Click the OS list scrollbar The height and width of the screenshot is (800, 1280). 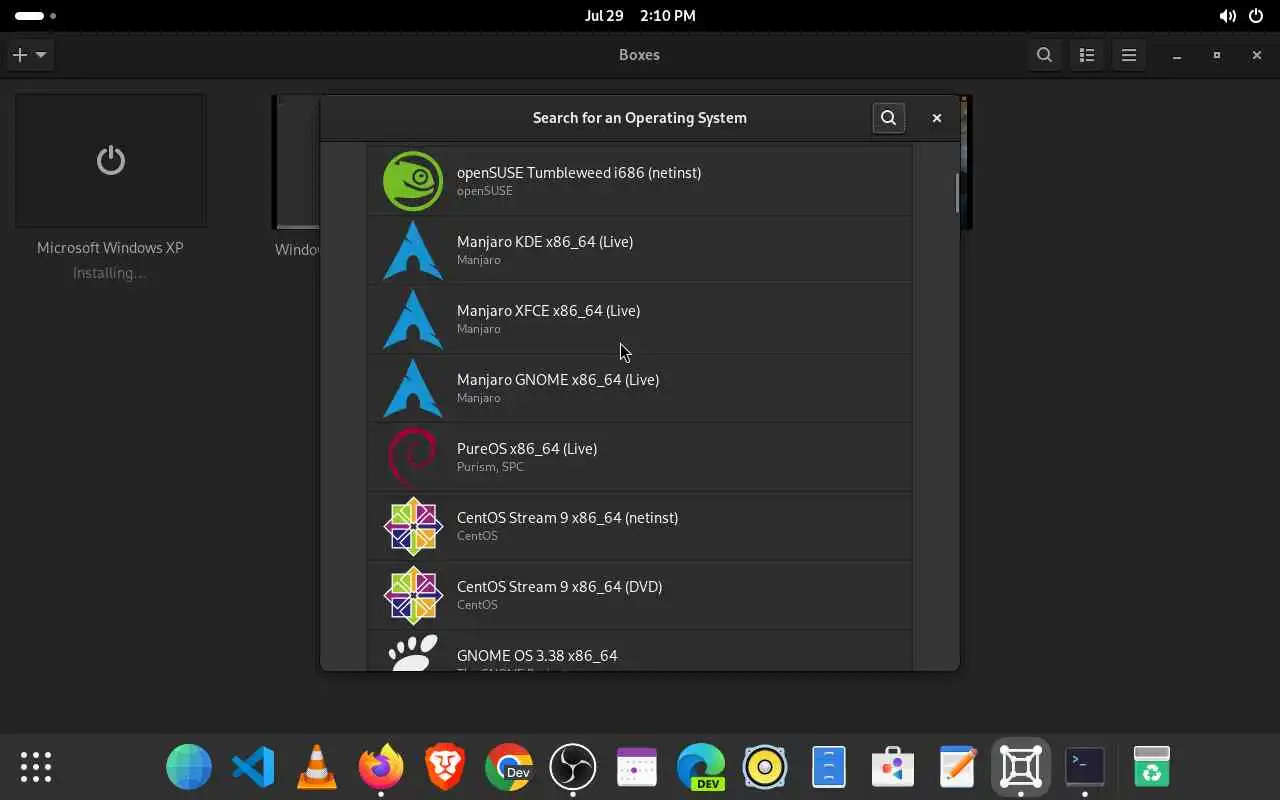[x=957, y=193]
